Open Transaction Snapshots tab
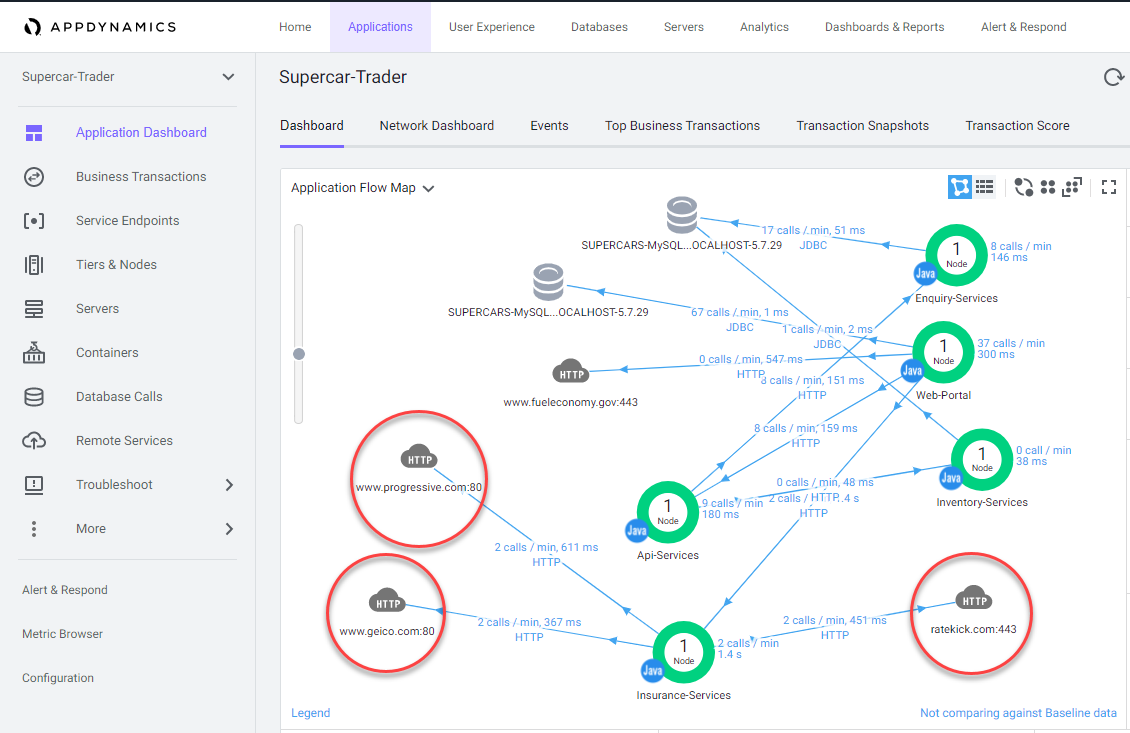Image resolution: width=1130 pixels, height=733 pixels. click(x=863, y=125)
